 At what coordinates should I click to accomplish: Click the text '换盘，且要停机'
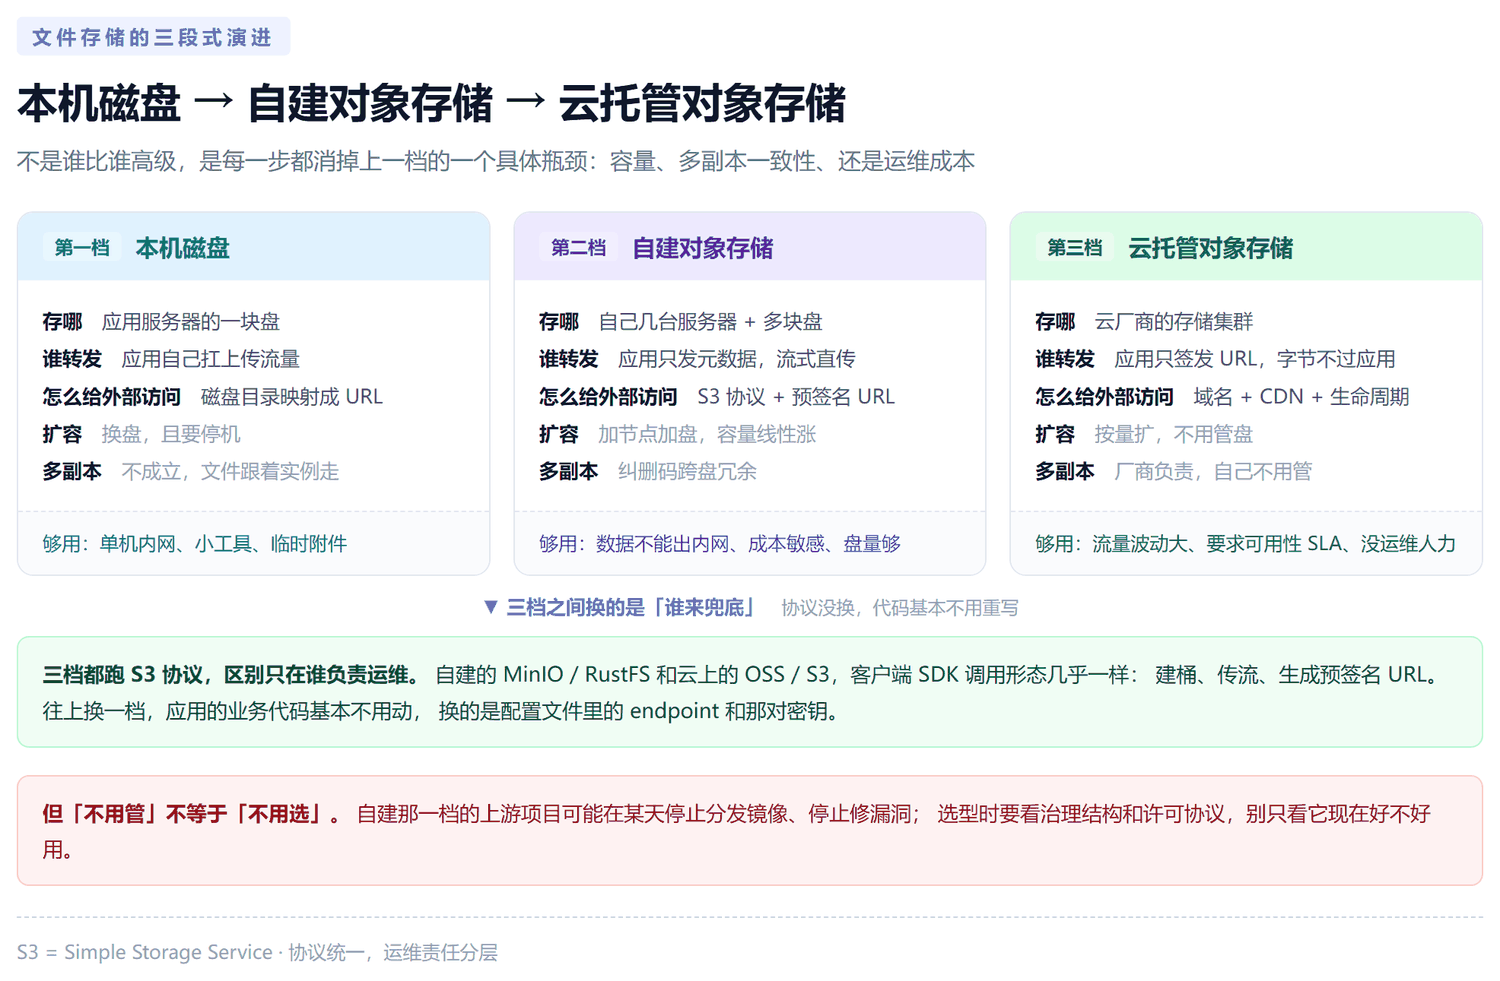(171, 434)
